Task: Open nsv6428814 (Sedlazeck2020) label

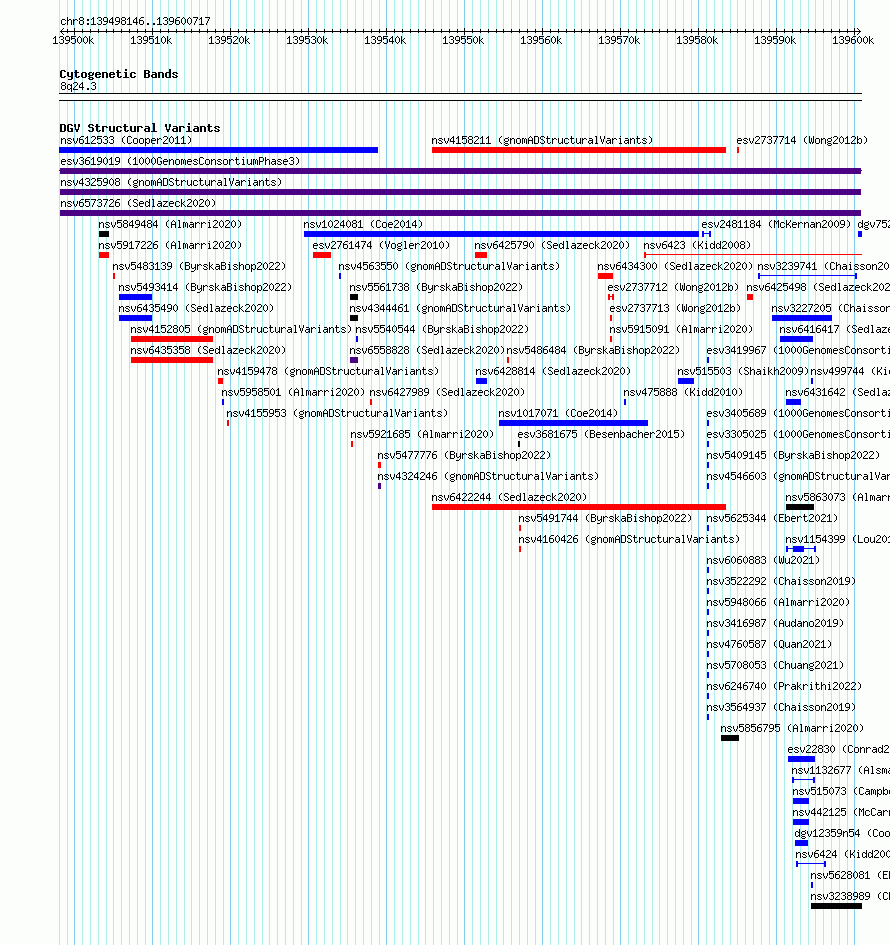Action: click(x=553, y=372)
